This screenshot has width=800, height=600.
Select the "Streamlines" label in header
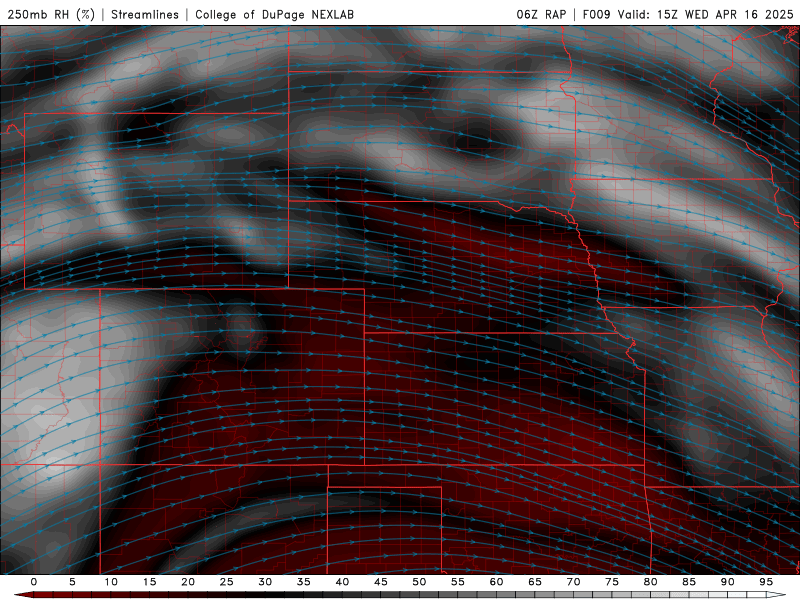[145, 14]
